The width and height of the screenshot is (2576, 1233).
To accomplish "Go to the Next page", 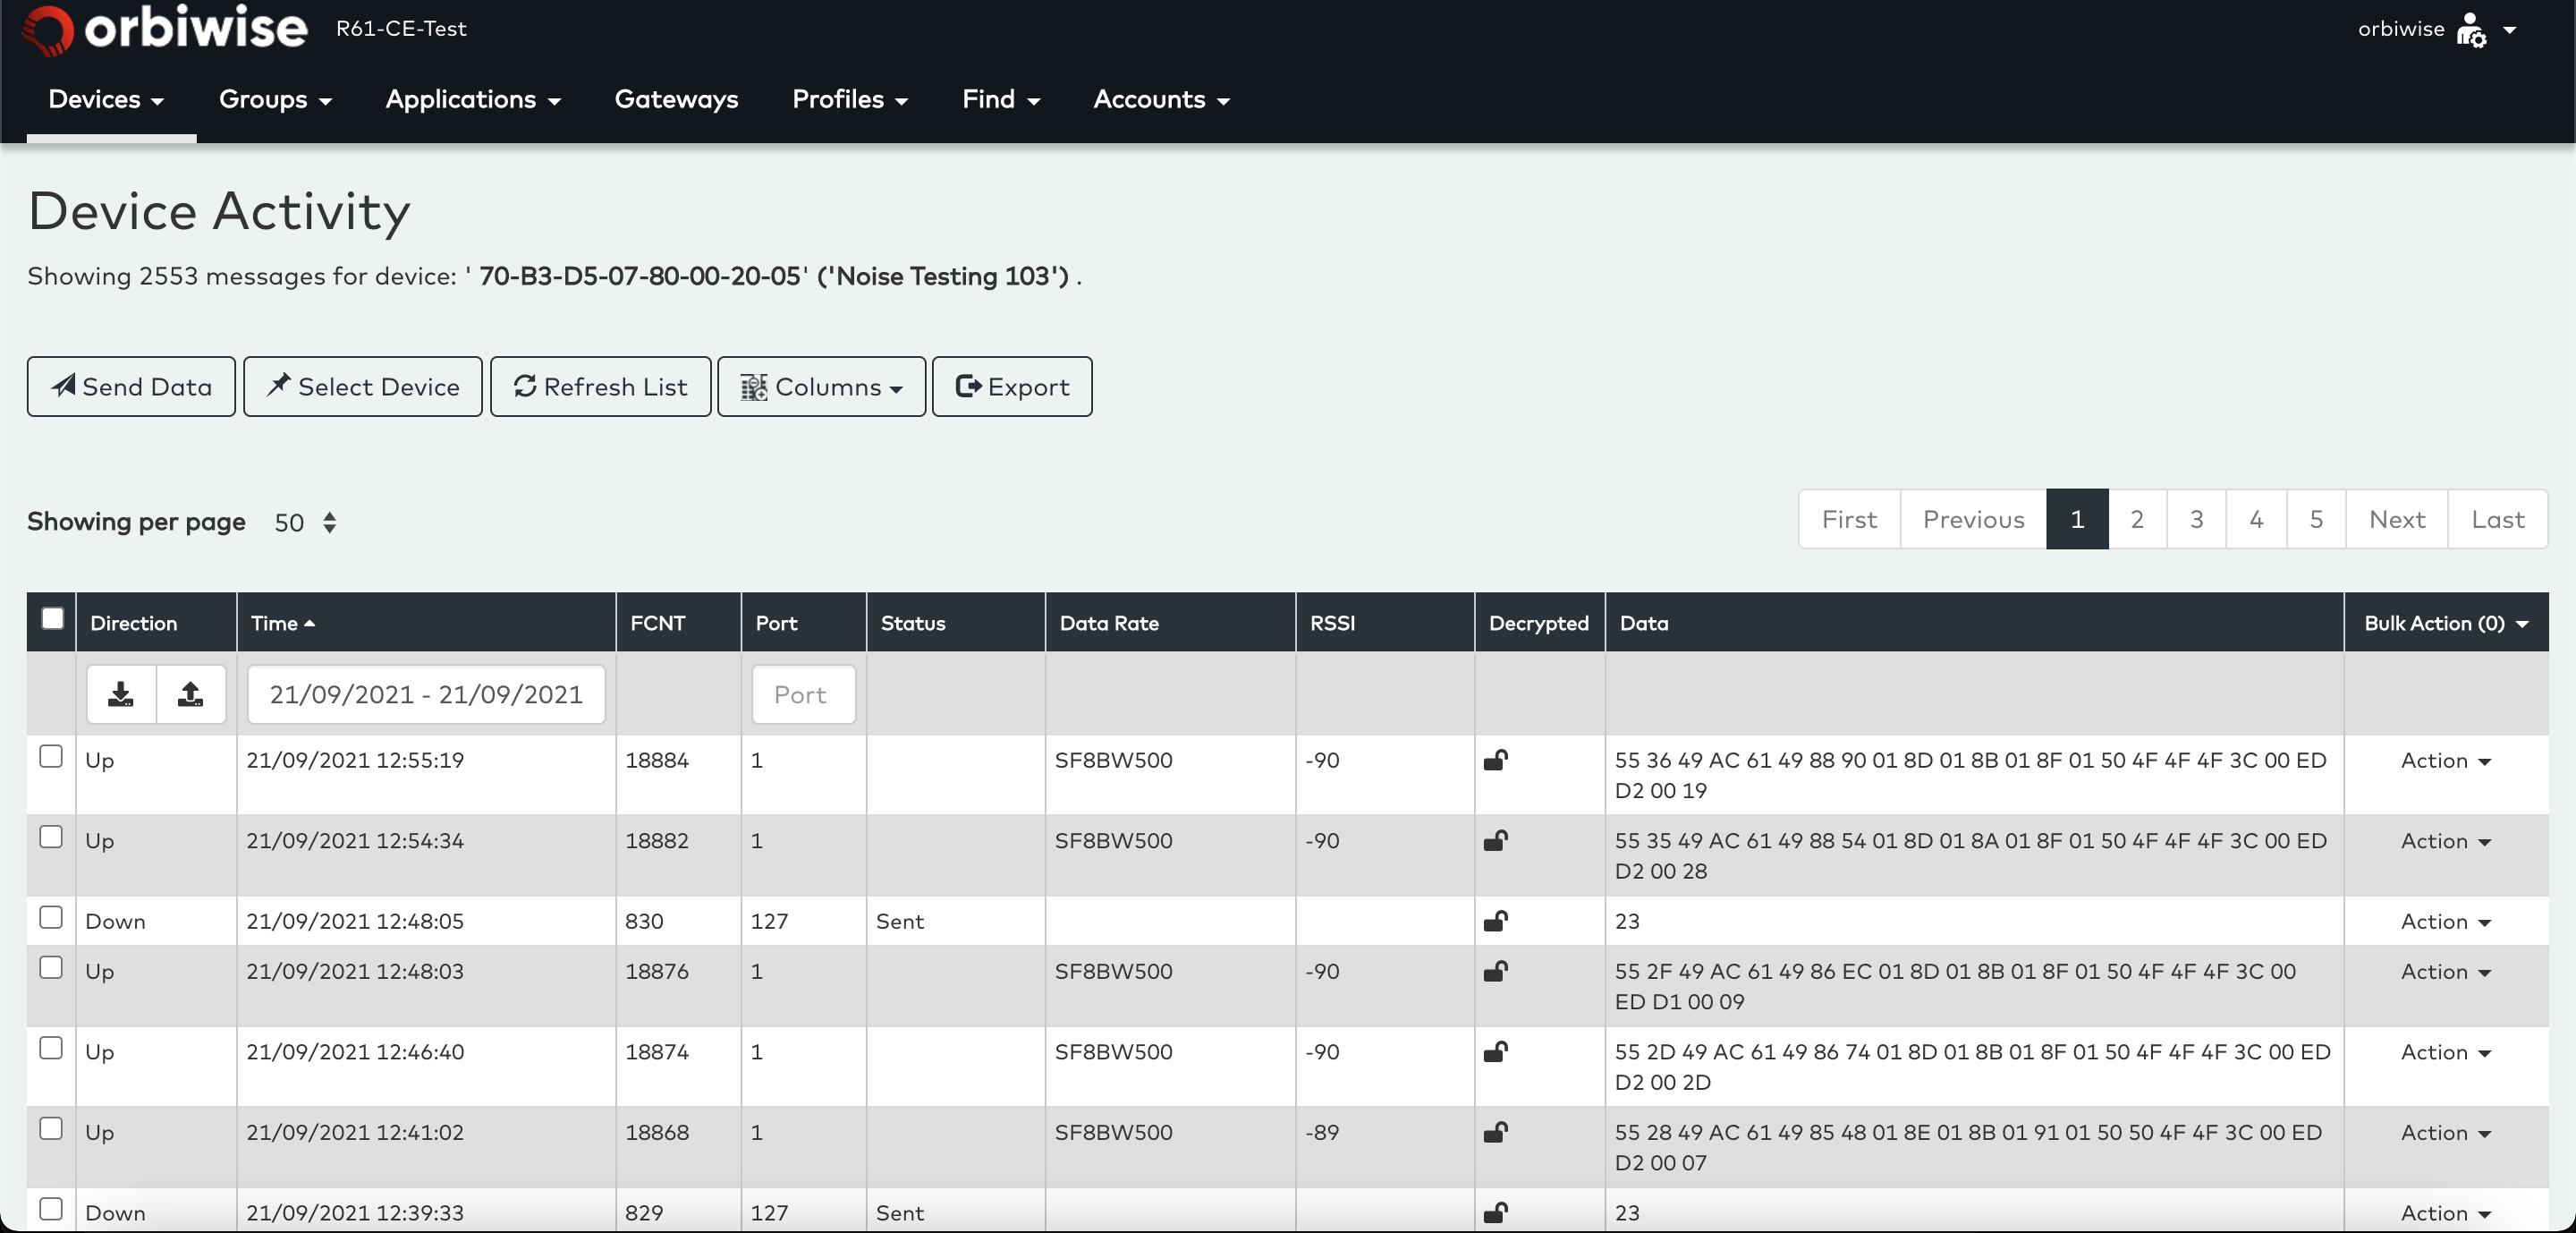I will point(2397,519).
